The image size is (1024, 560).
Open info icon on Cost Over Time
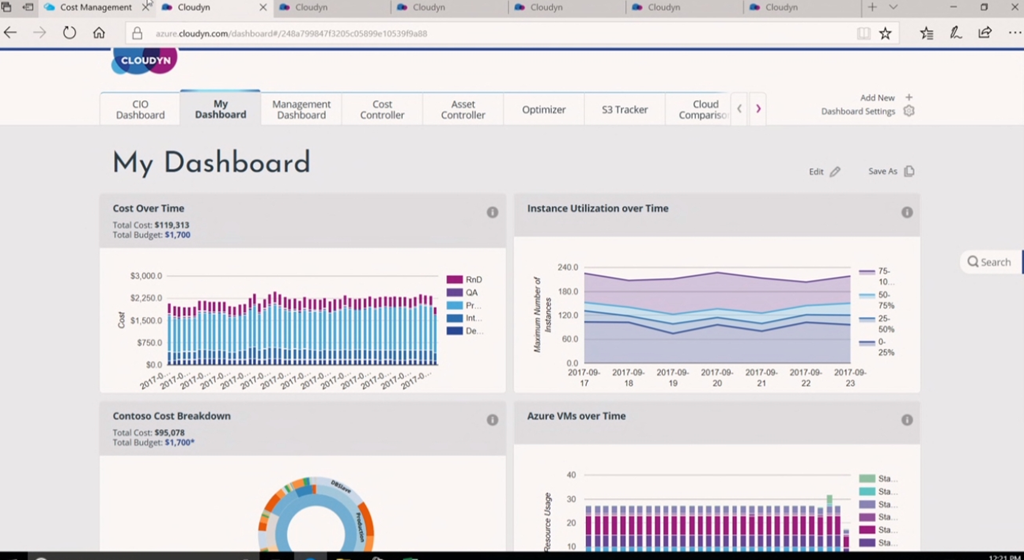pos(492,212)
